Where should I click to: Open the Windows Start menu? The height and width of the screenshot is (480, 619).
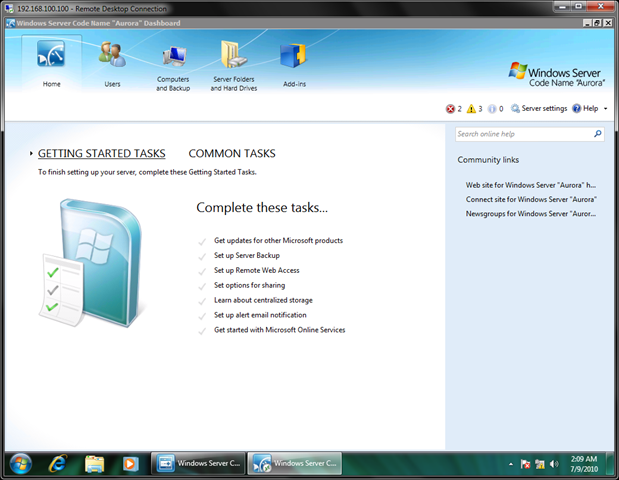pos(21,464)
